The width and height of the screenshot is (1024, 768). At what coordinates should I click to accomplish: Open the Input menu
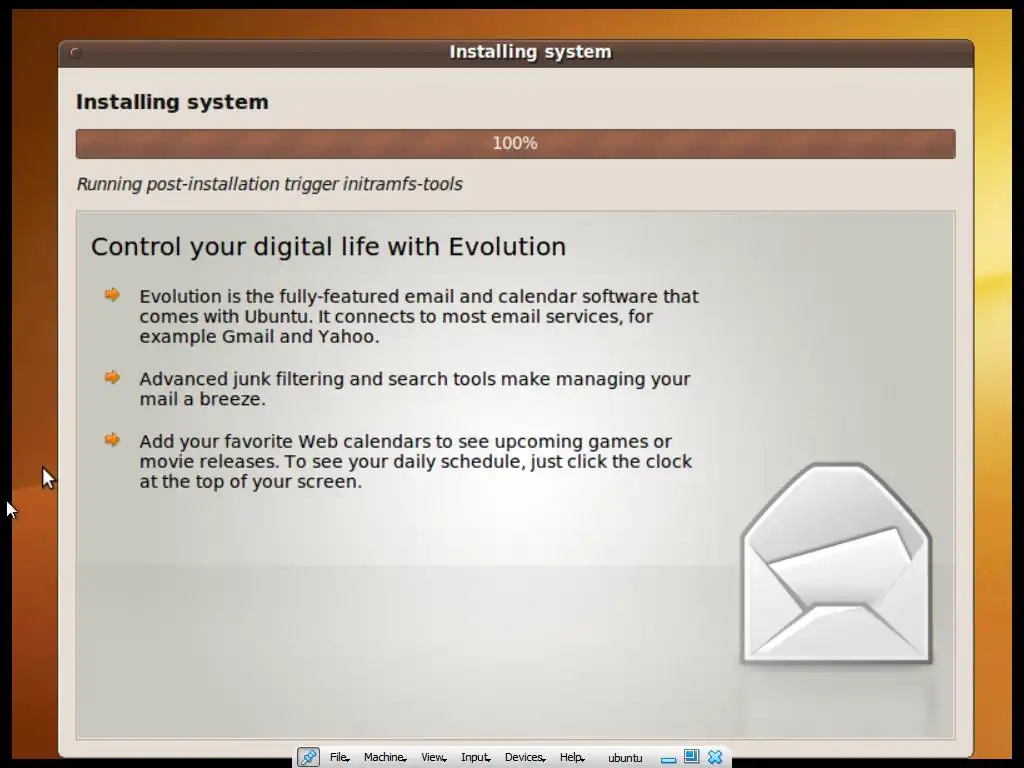[475, 758]
